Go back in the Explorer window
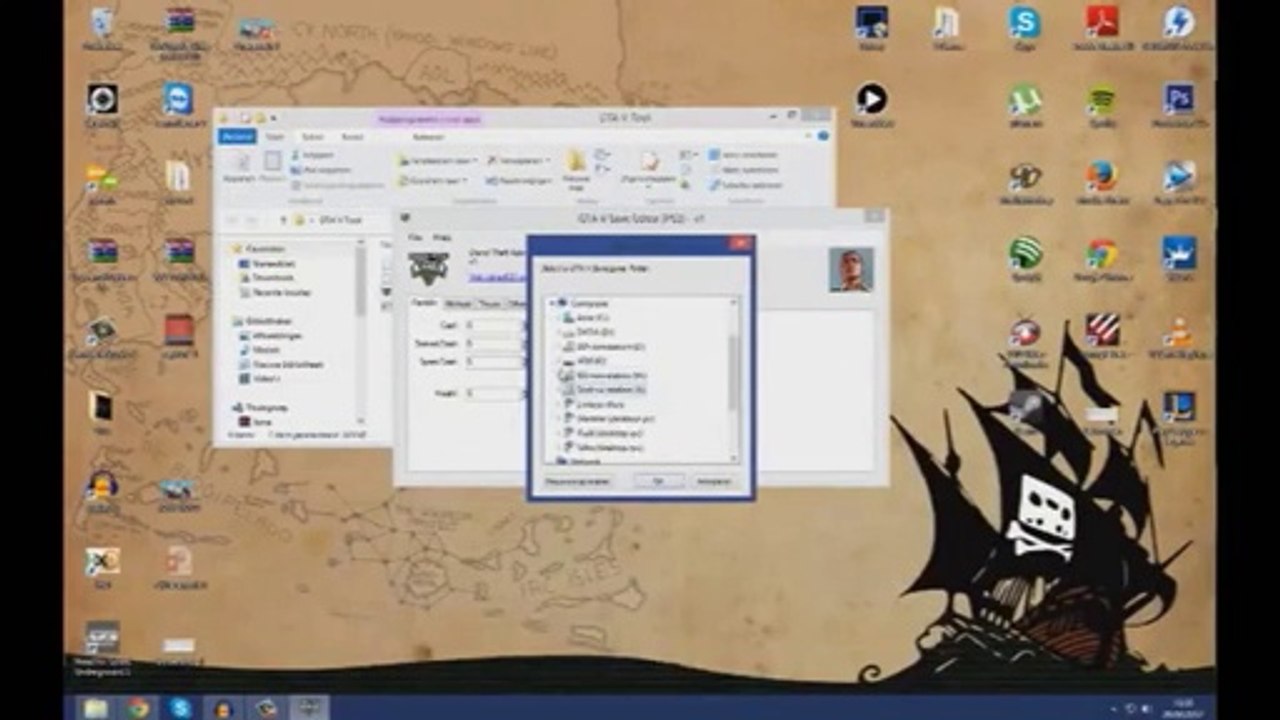Viewport: 1280px width, 720px height. coord(233,220)
